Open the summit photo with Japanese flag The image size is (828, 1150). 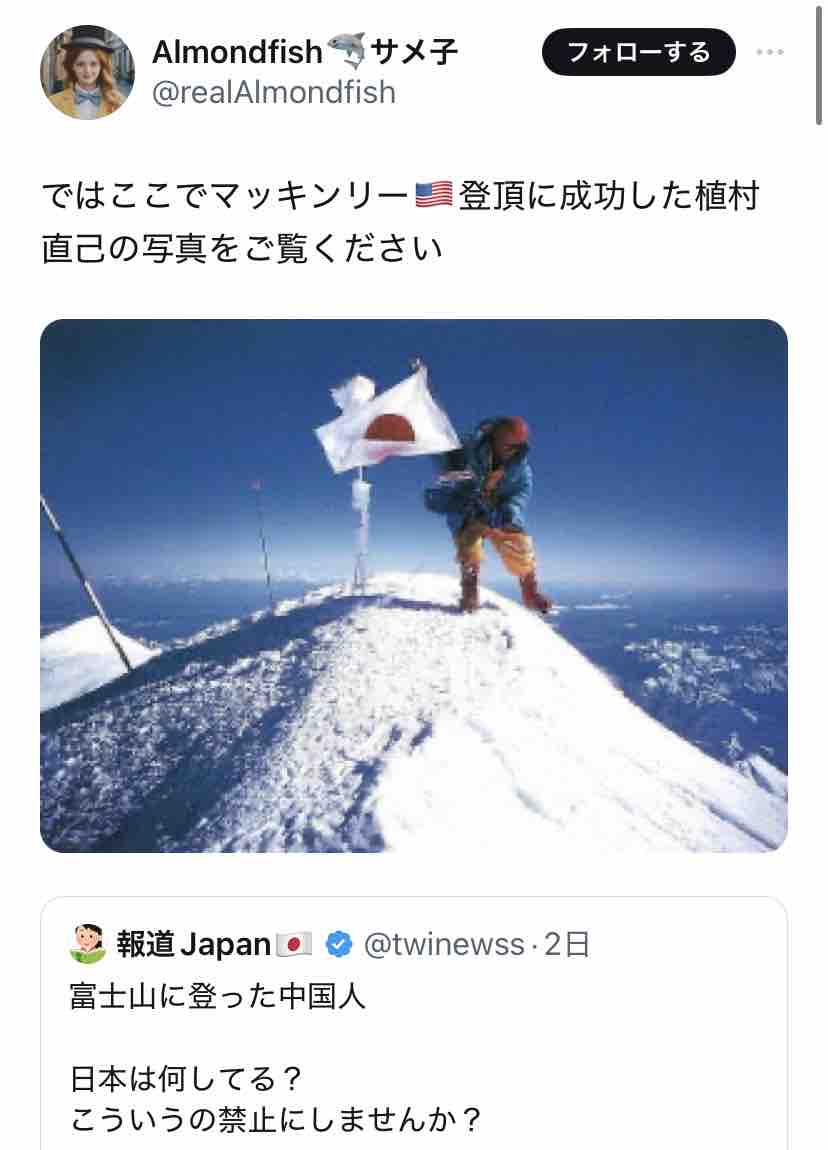(414, 585)
